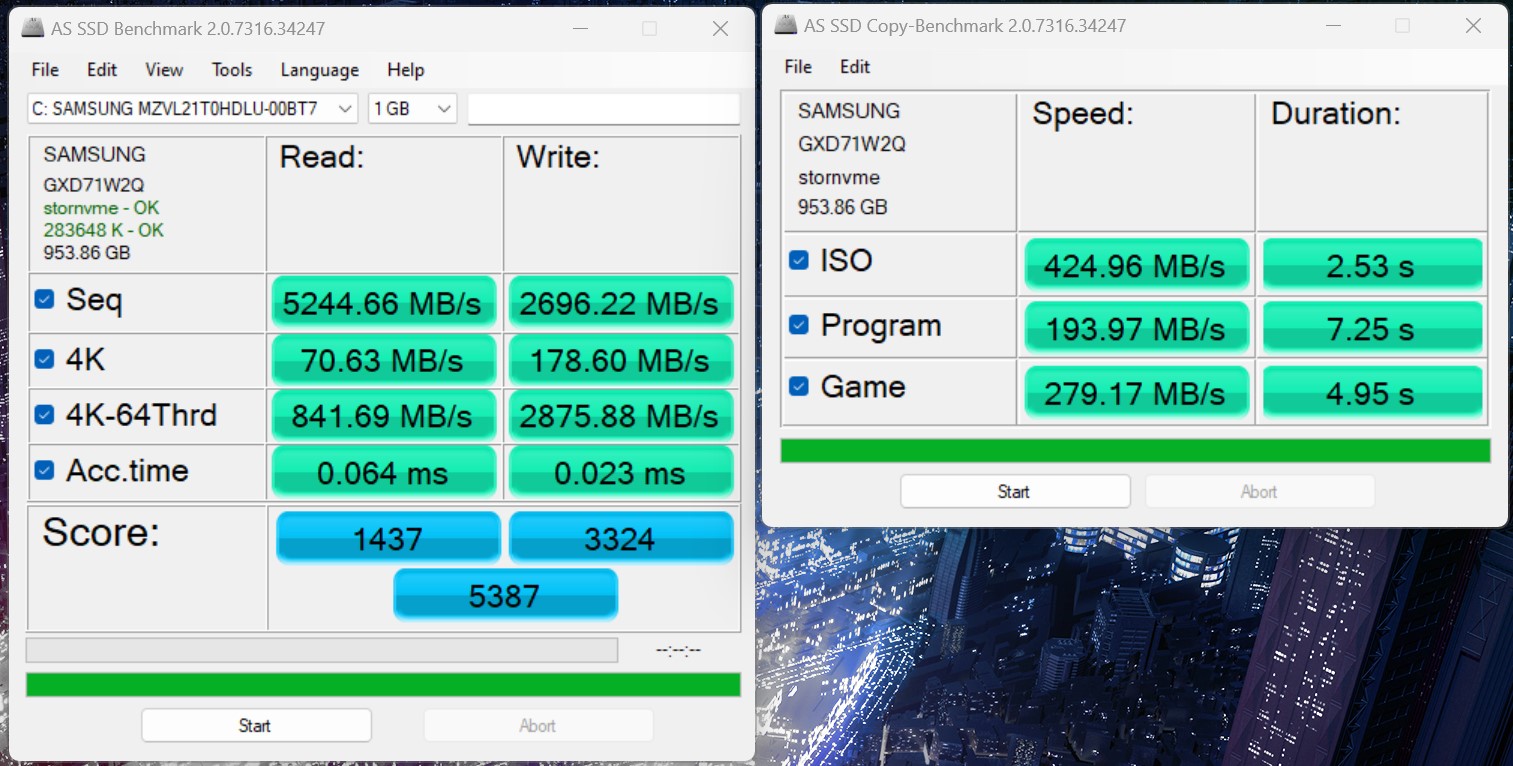
Task: Toggle the 4K-64Thrd test checkbox
Action: click(44, 414)
